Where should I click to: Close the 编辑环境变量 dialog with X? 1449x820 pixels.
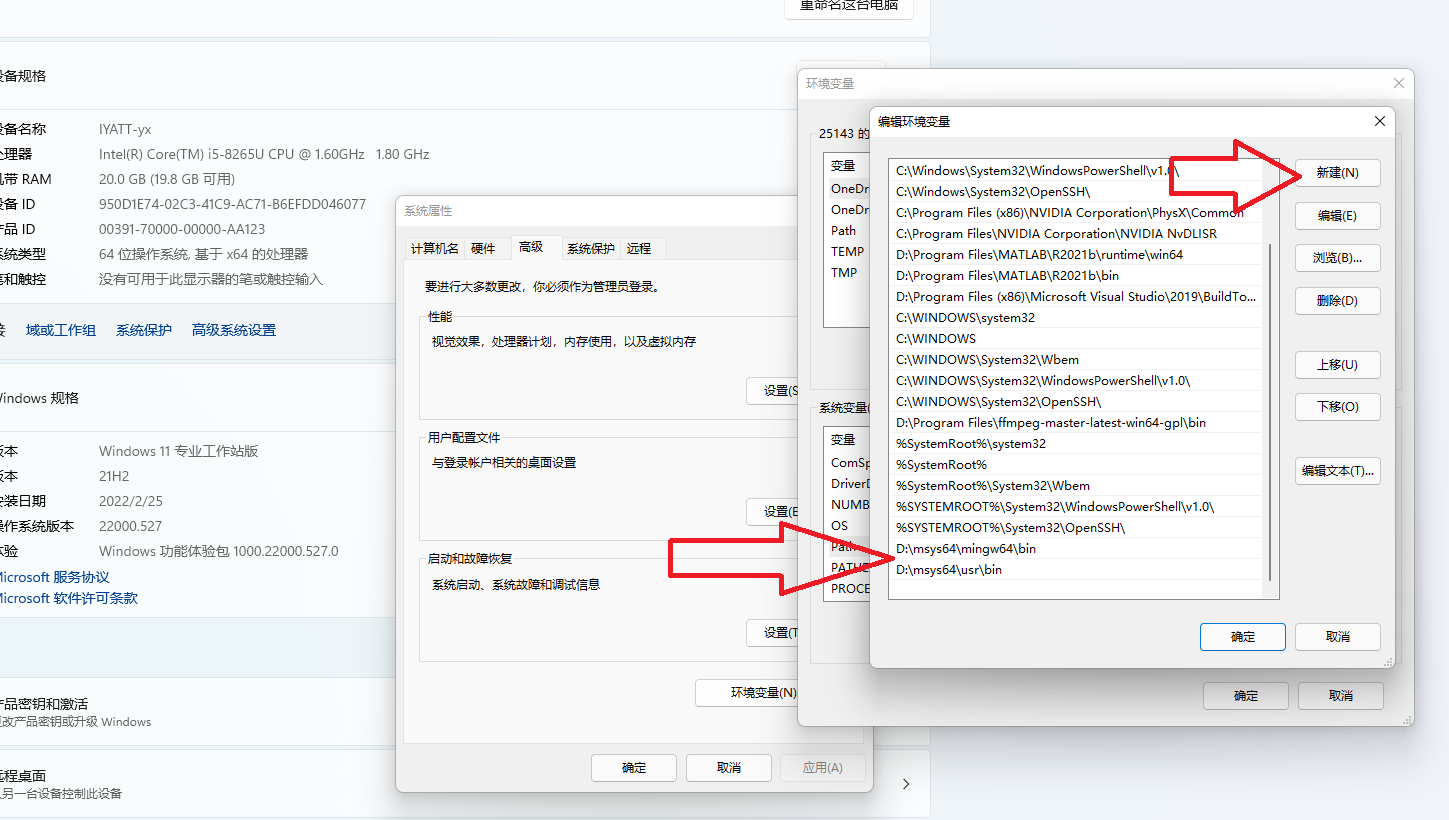pyautogui.click(x=1379, y=121)
